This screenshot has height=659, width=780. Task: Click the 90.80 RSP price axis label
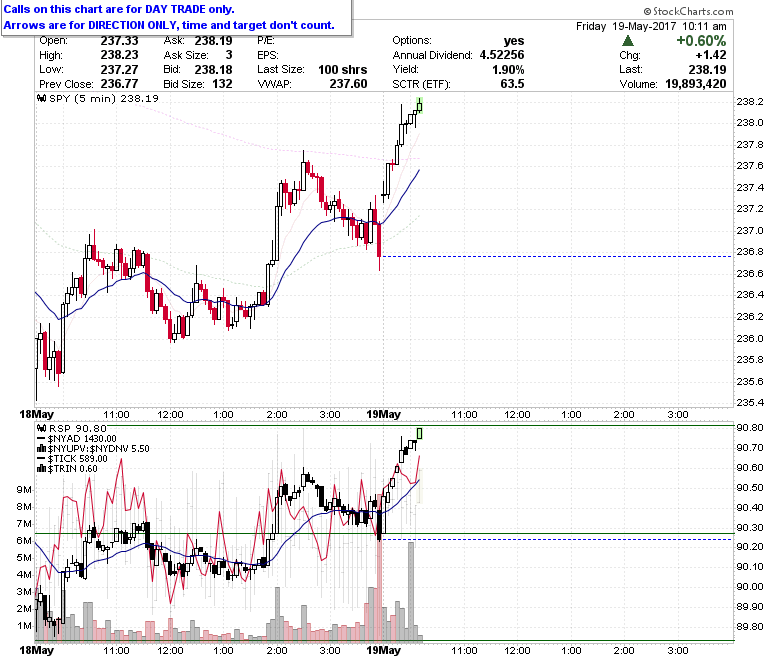(x=750, y=428)
